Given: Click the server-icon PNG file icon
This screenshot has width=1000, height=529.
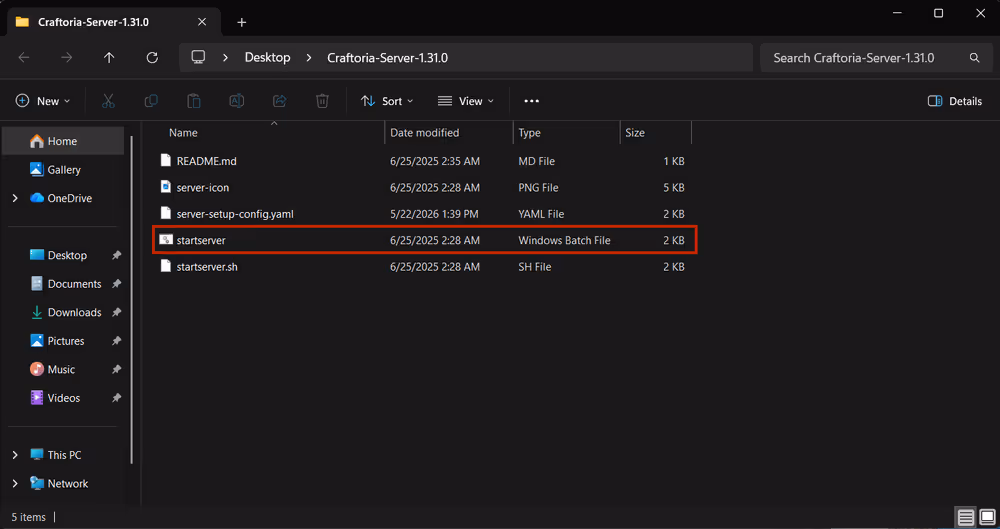Looking at the screenshot, I should [x=166, y=188].
